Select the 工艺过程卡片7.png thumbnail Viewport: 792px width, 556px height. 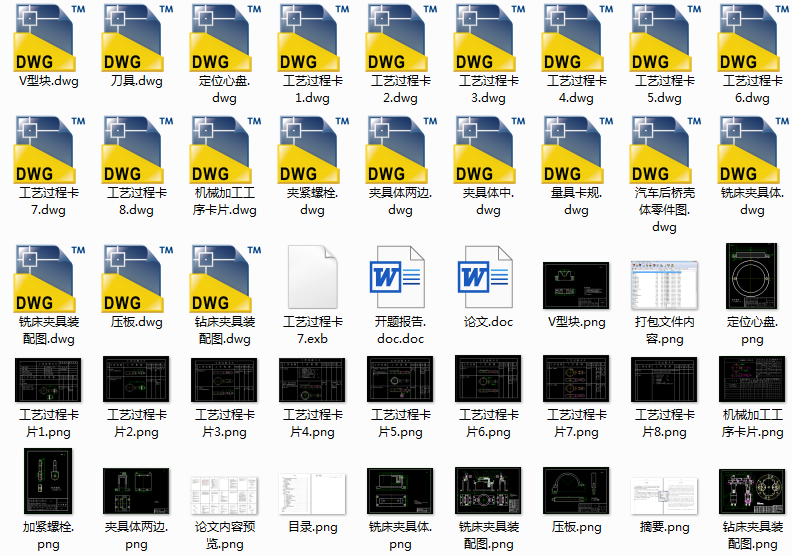click(576, 379)
